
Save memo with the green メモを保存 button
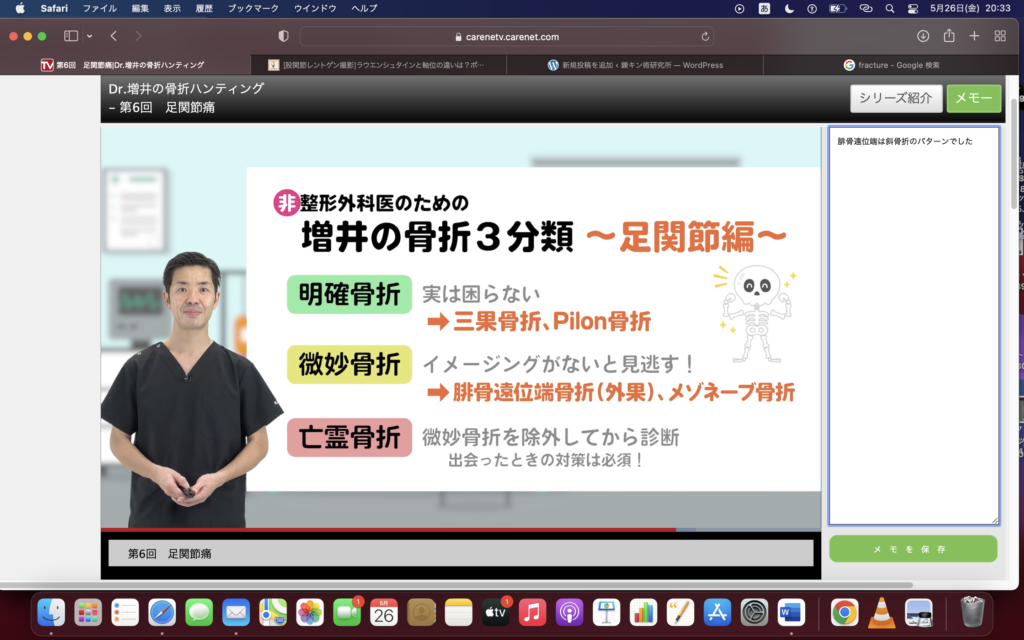click(912, 549)
